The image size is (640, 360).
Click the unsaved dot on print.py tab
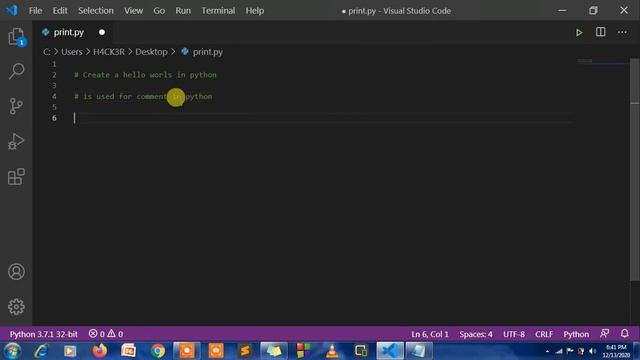point(102,32)
